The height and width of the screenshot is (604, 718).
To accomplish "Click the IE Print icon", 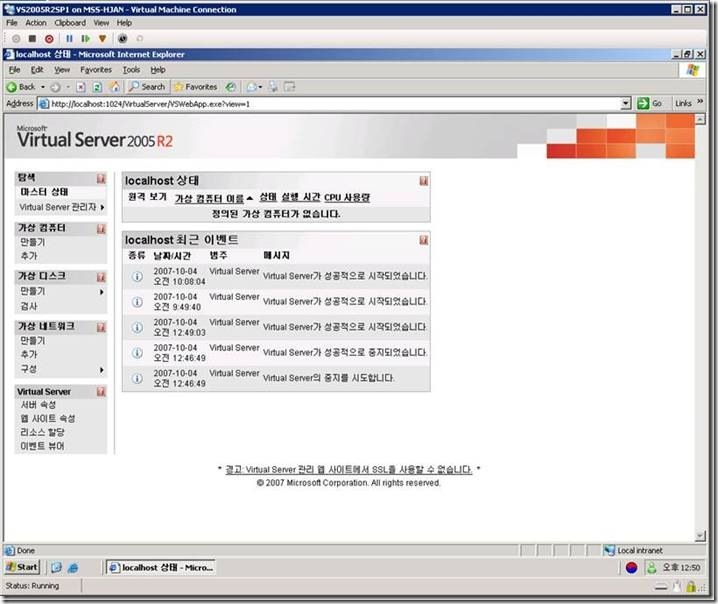I will [x=273, y=87].
